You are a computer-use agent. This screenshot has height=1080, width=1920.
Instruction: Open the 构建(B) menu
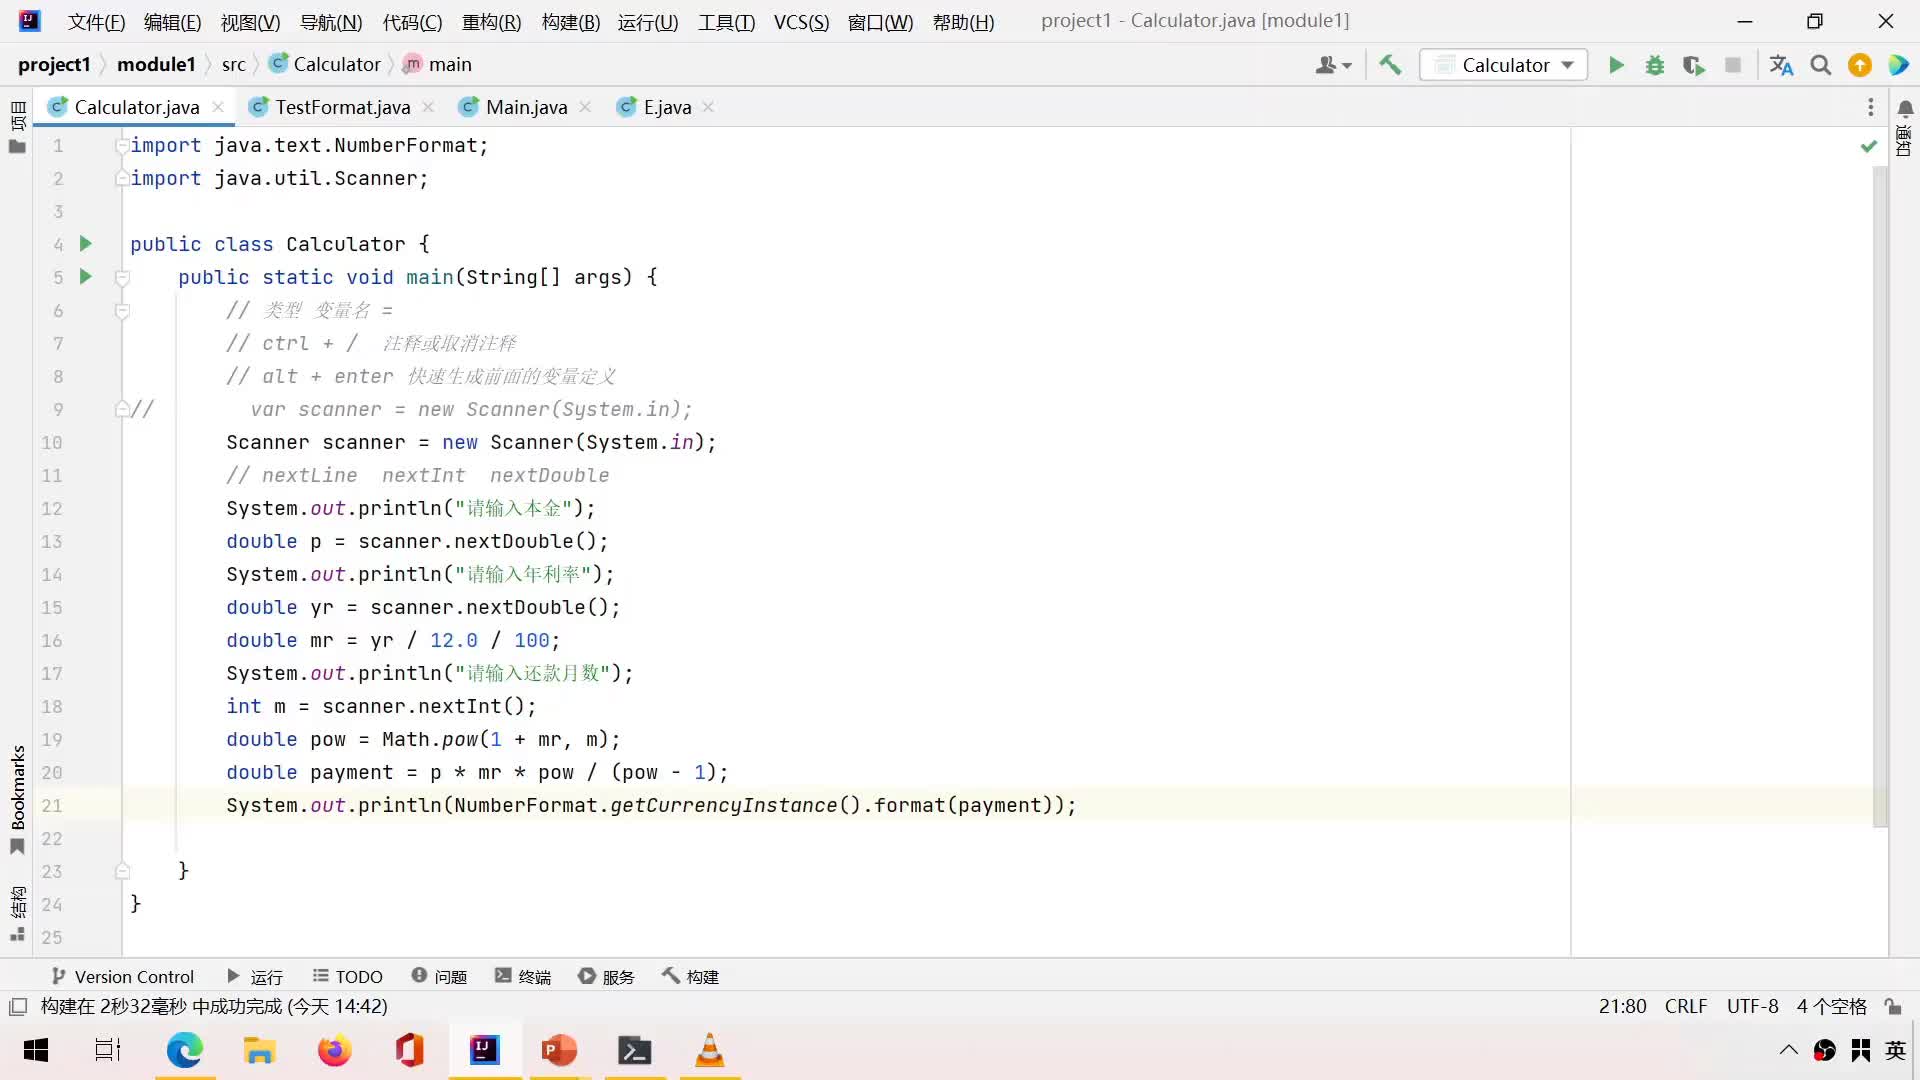[x=570, y=22]
